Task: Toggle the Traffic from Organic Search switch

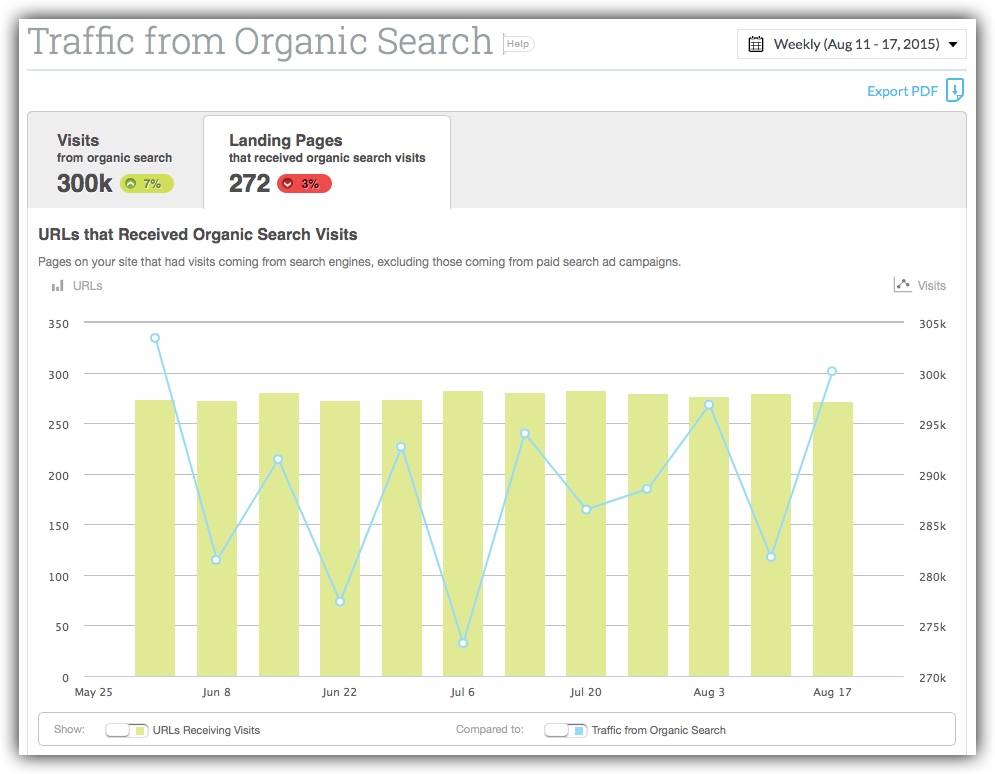Action: pos(565,730)
